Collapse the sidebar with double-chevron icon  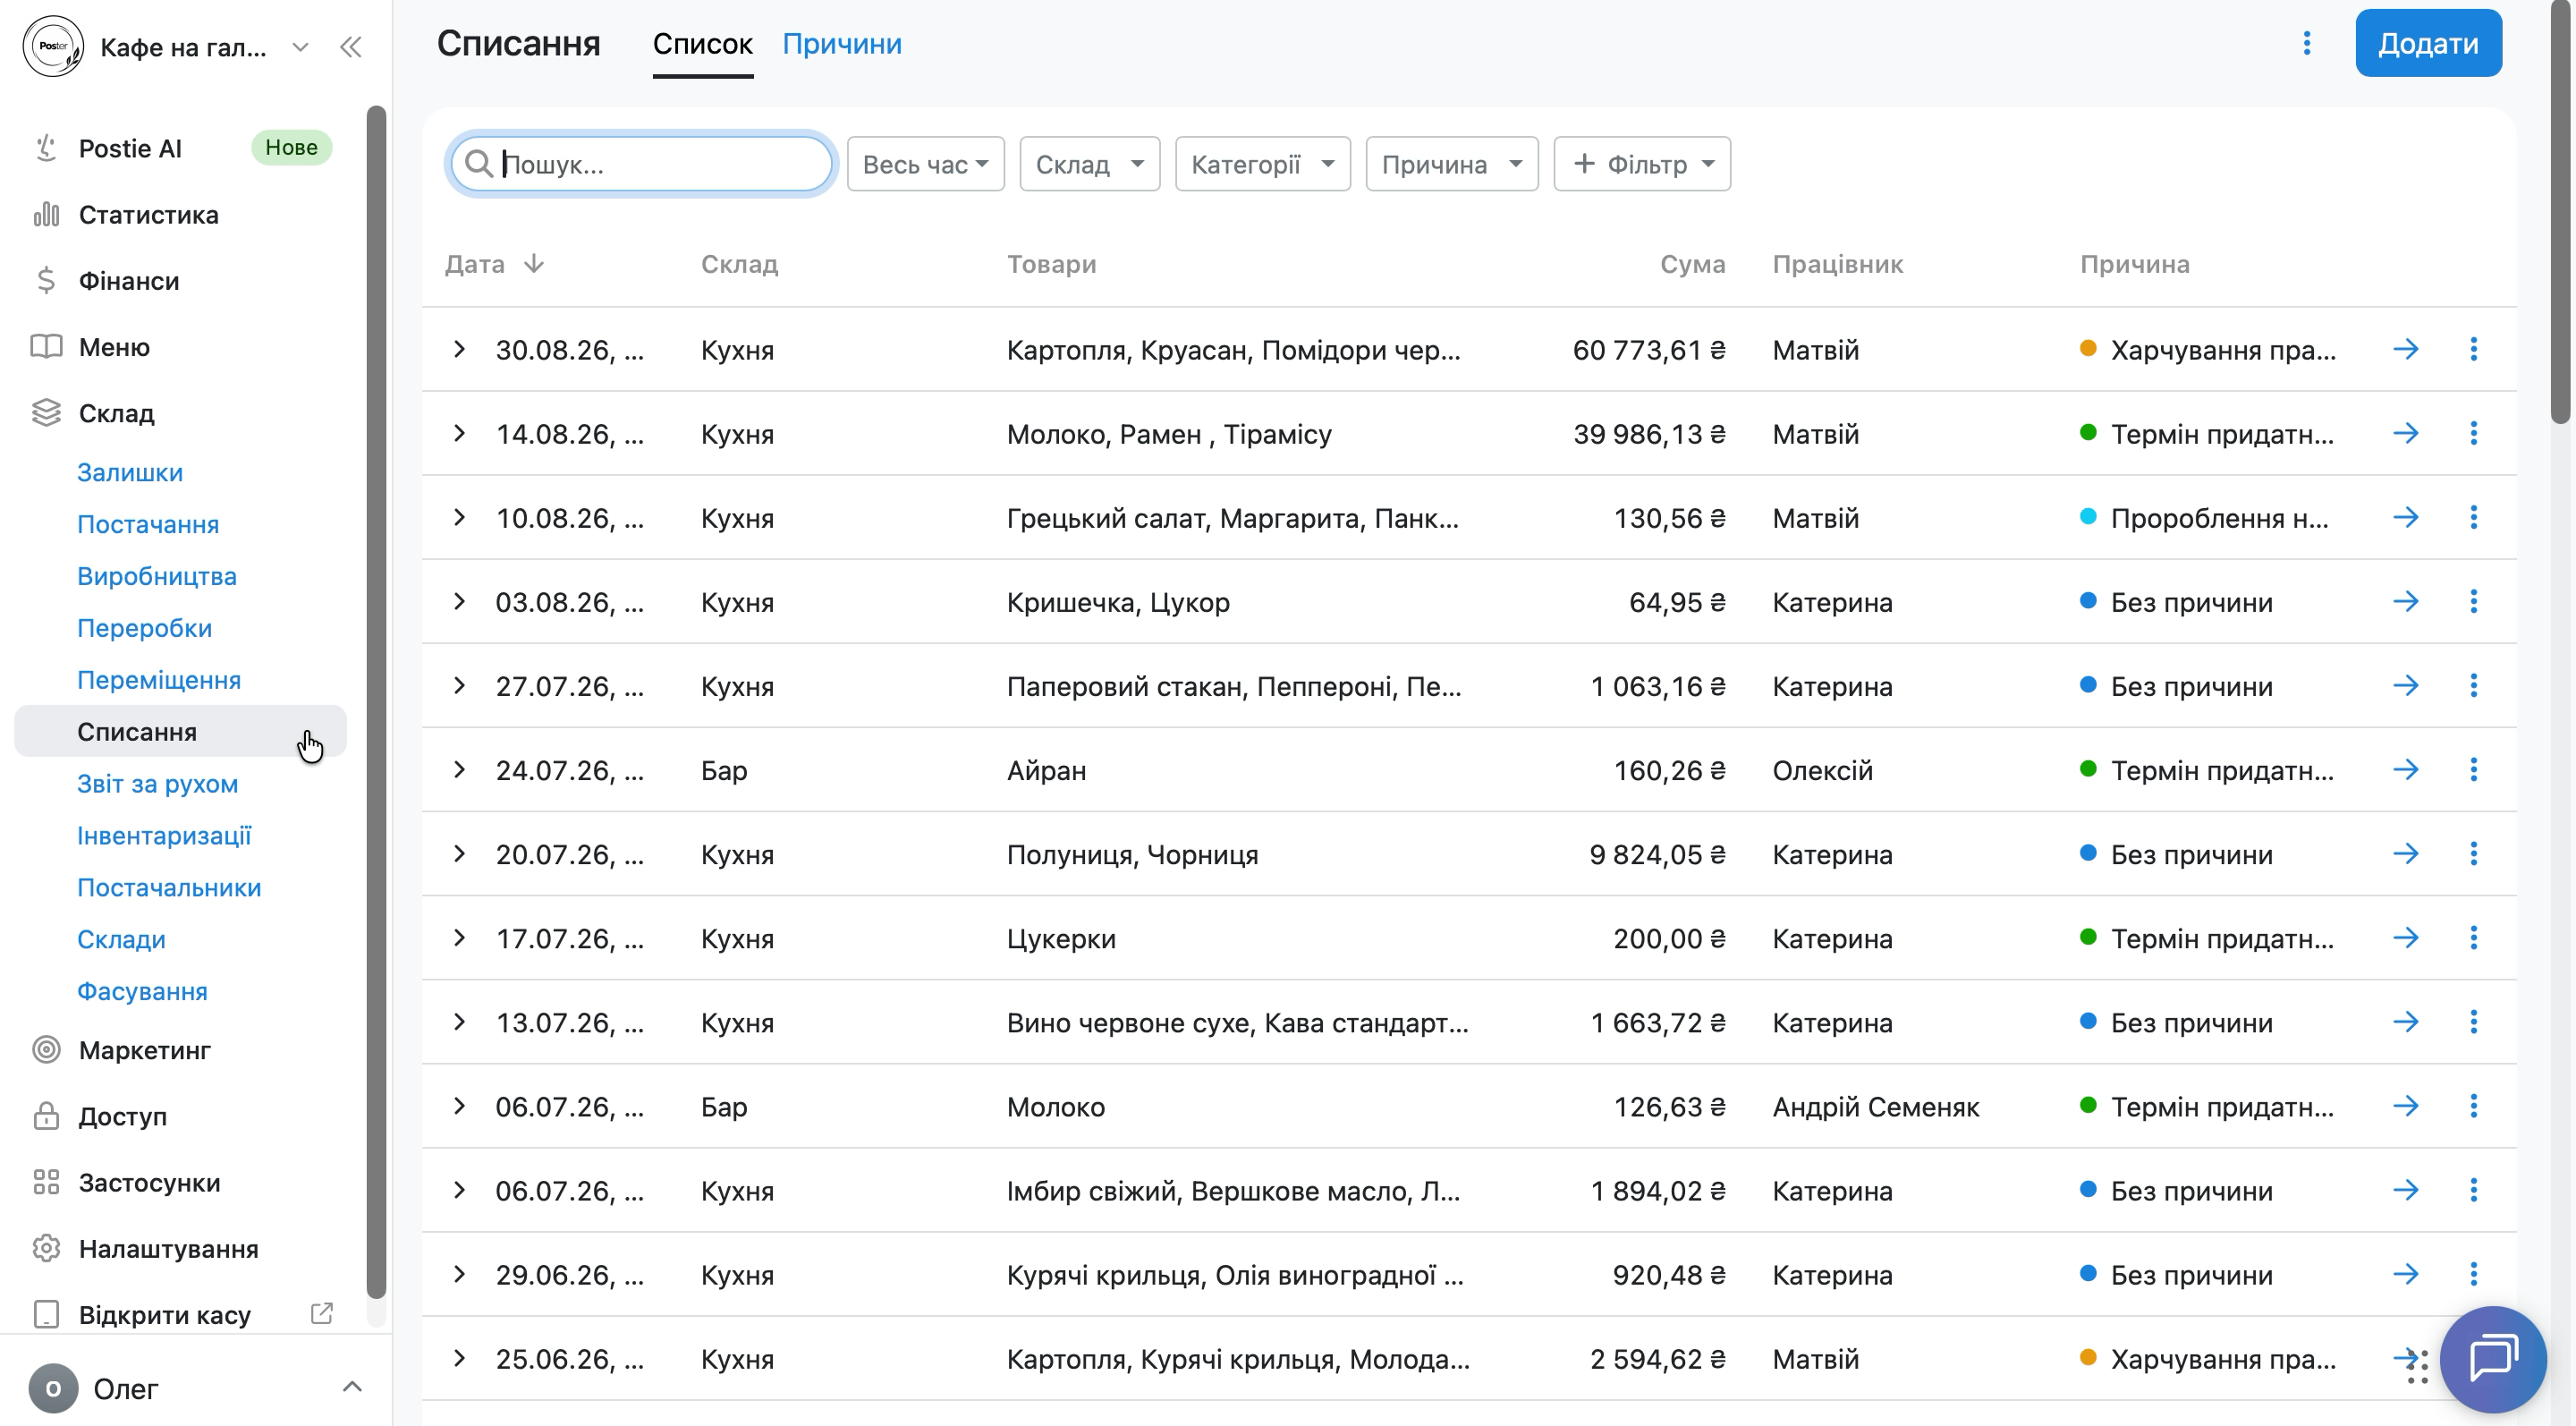coord(350,47)
